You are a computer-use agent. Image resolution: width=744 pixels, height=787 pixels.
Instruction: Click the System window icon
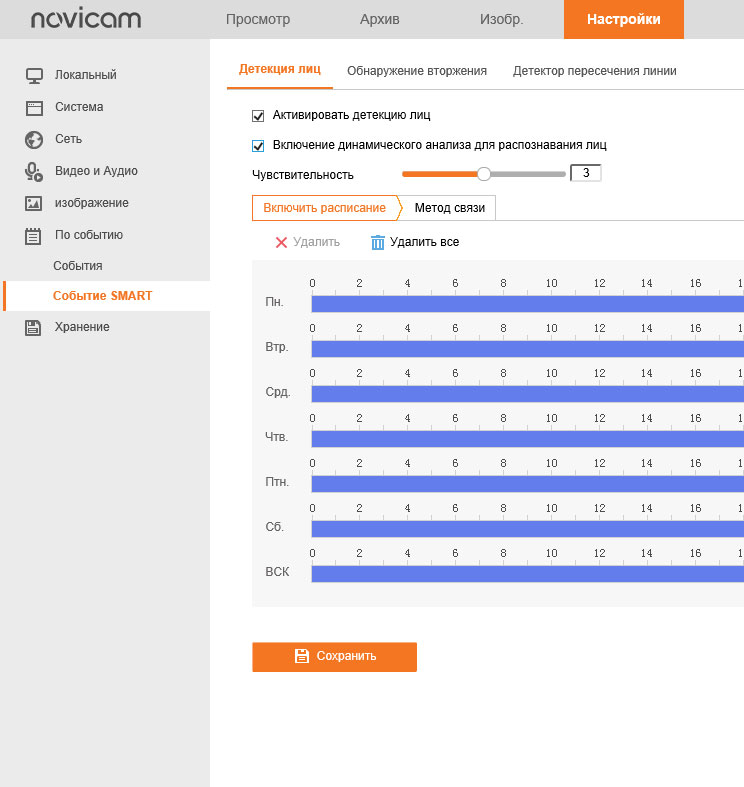click(34, 107)
